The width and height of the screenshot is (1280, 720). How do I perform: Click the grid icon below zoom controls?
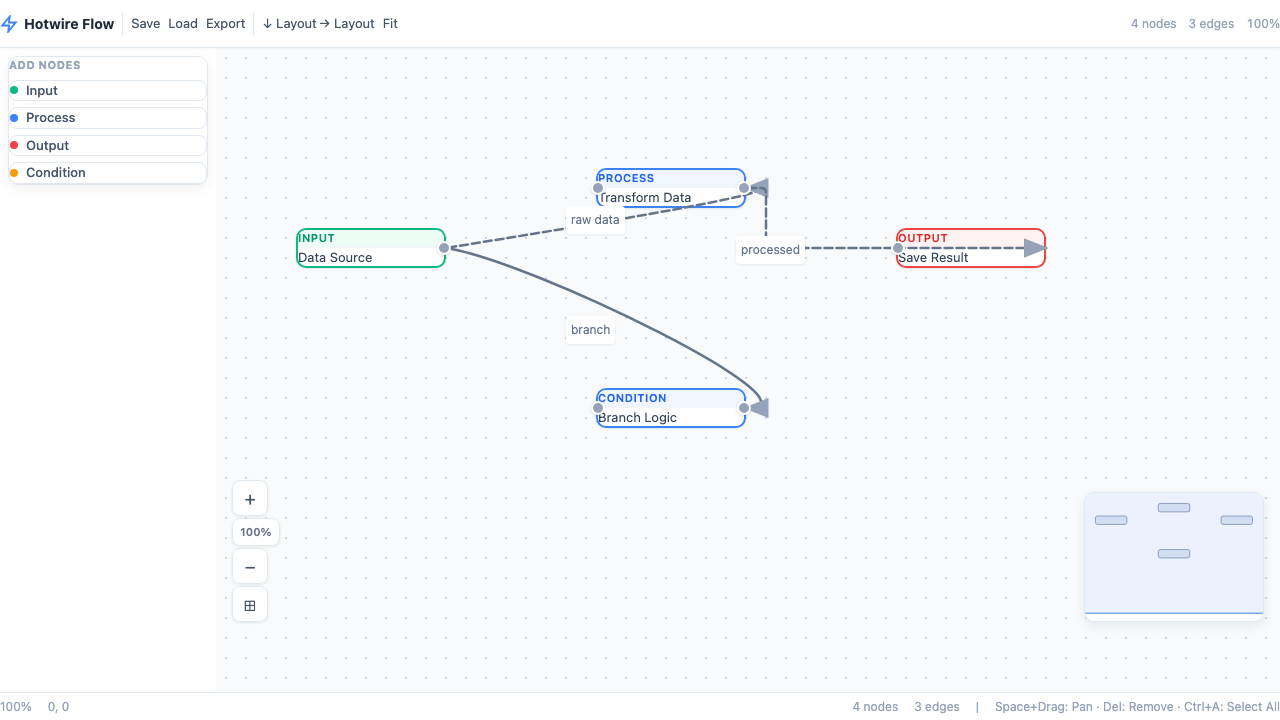click(x=250, y=605)
